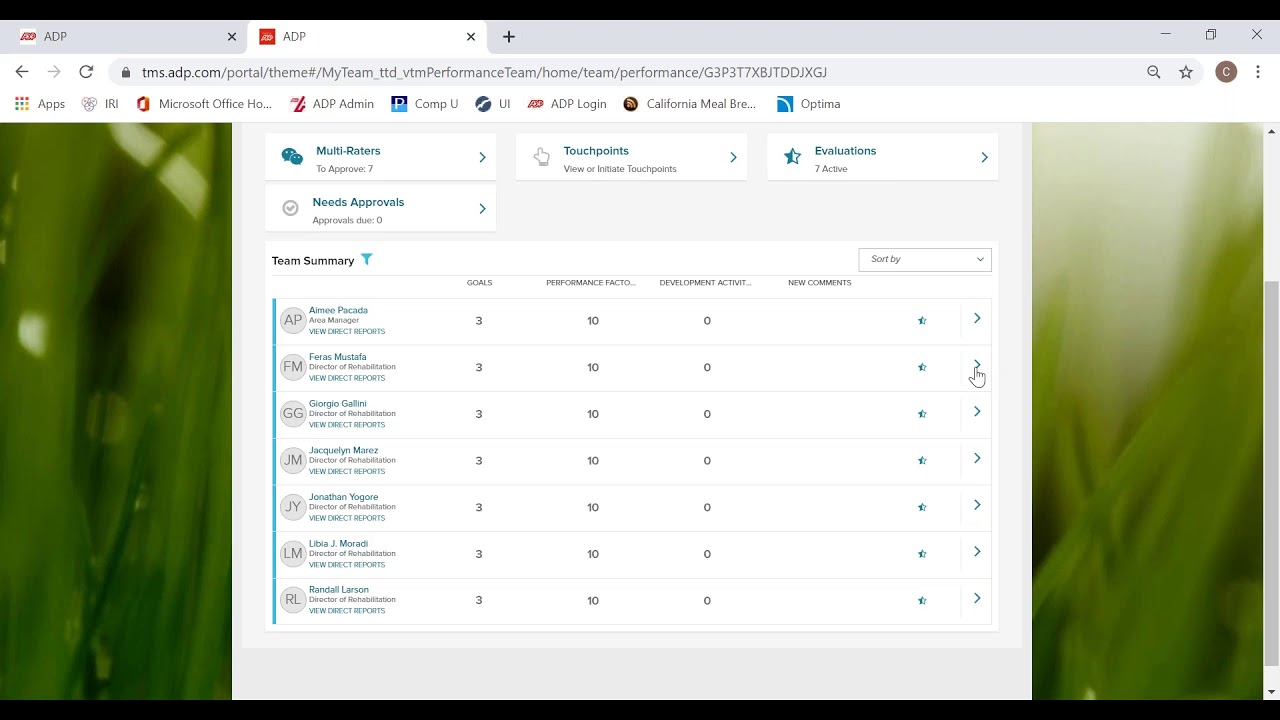Open the Chrome profile avatar C
This screenshot has height=720, width=1280.
[1226, 72]
